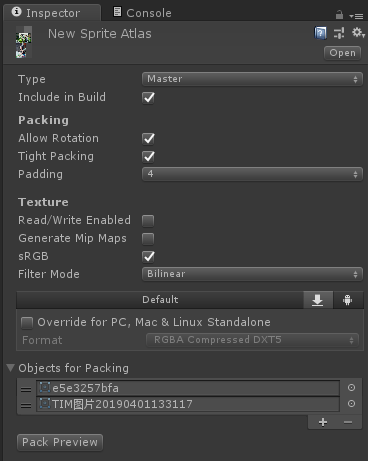Switch to the Console tab
Image resolution: width=368 pixels, height=461 pixels.
tap(142, 13)
